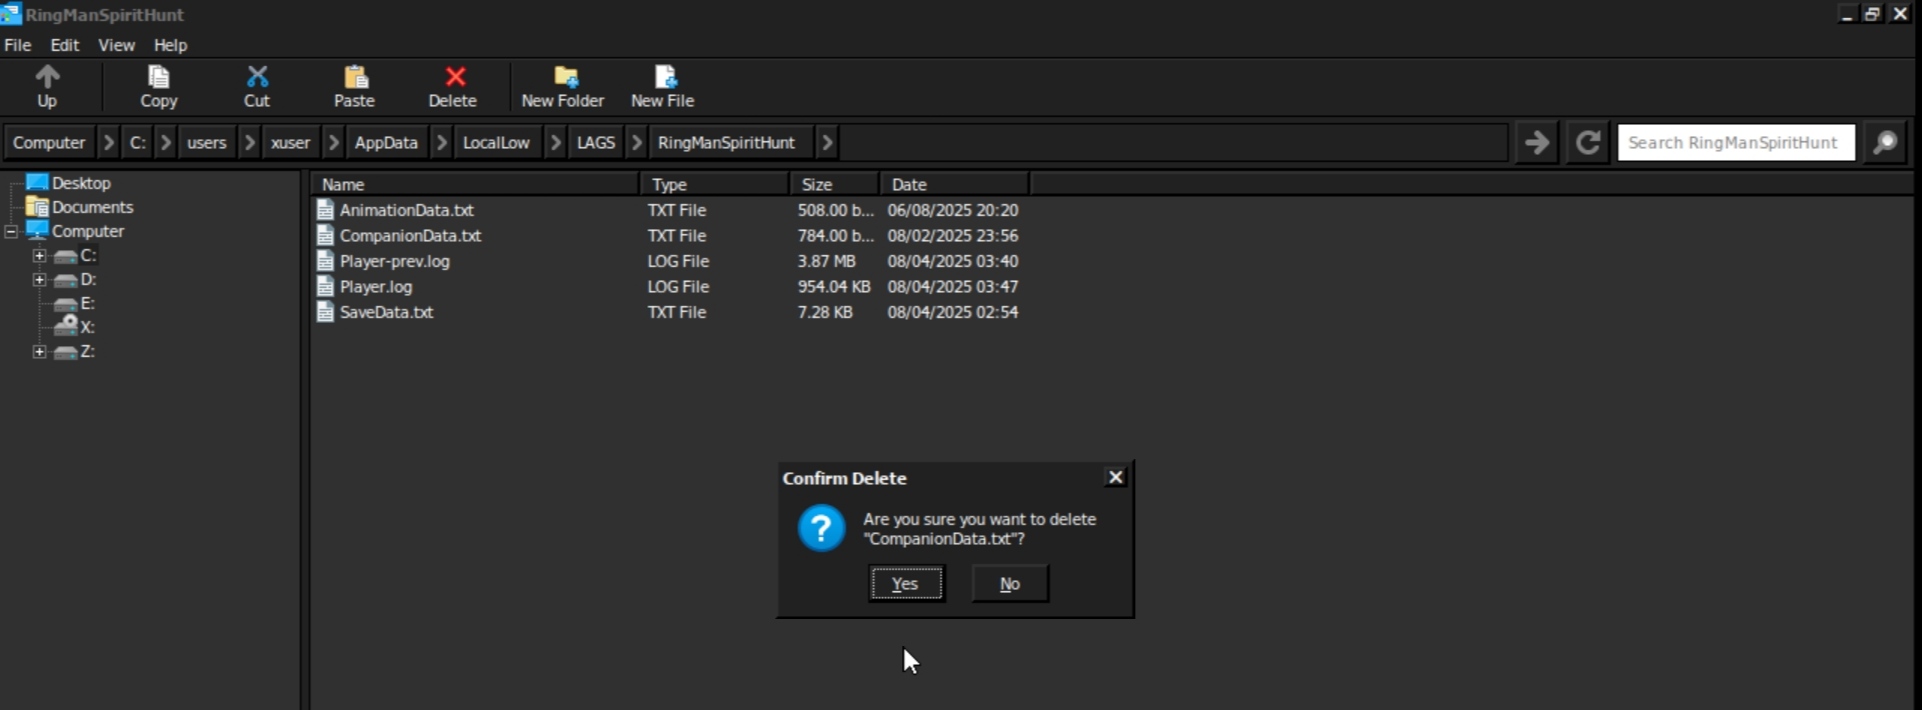Close the Confirm Delete dialog

click(x=1116, y=478)
